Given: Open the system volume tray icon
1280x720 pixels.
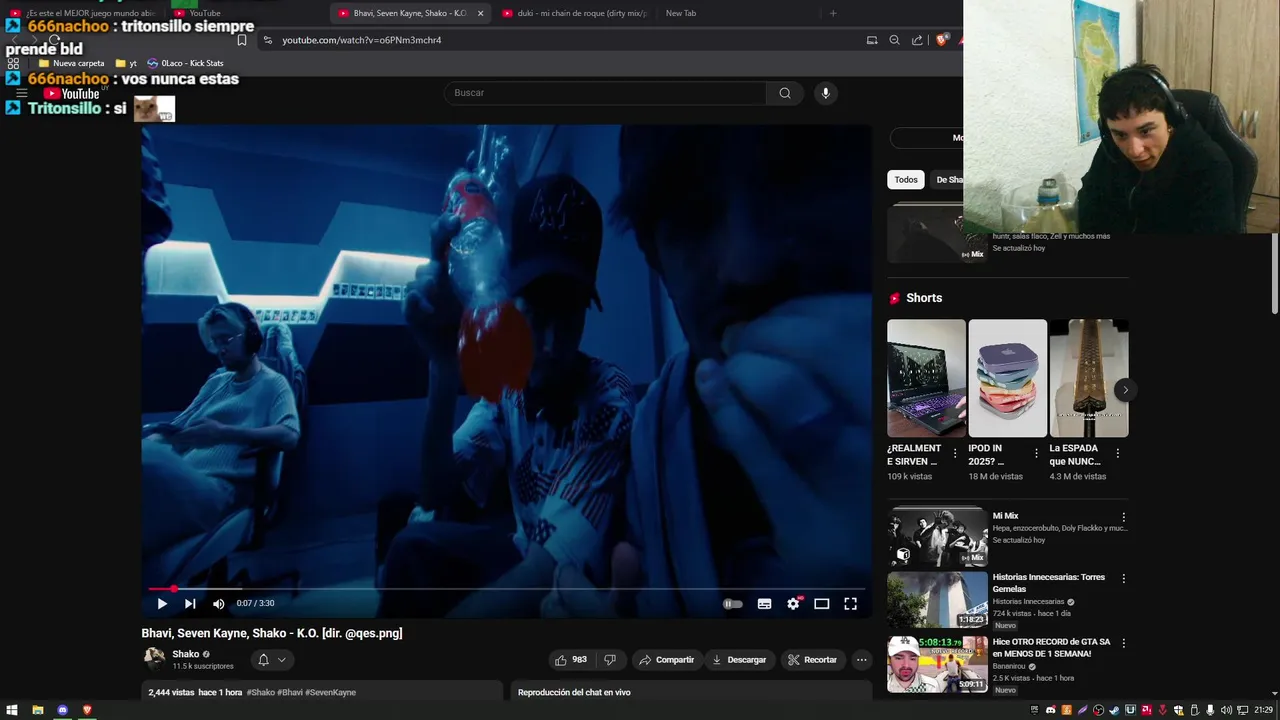Looking at the screenshot, I should pyautogui.click(x=1226, y=710).
